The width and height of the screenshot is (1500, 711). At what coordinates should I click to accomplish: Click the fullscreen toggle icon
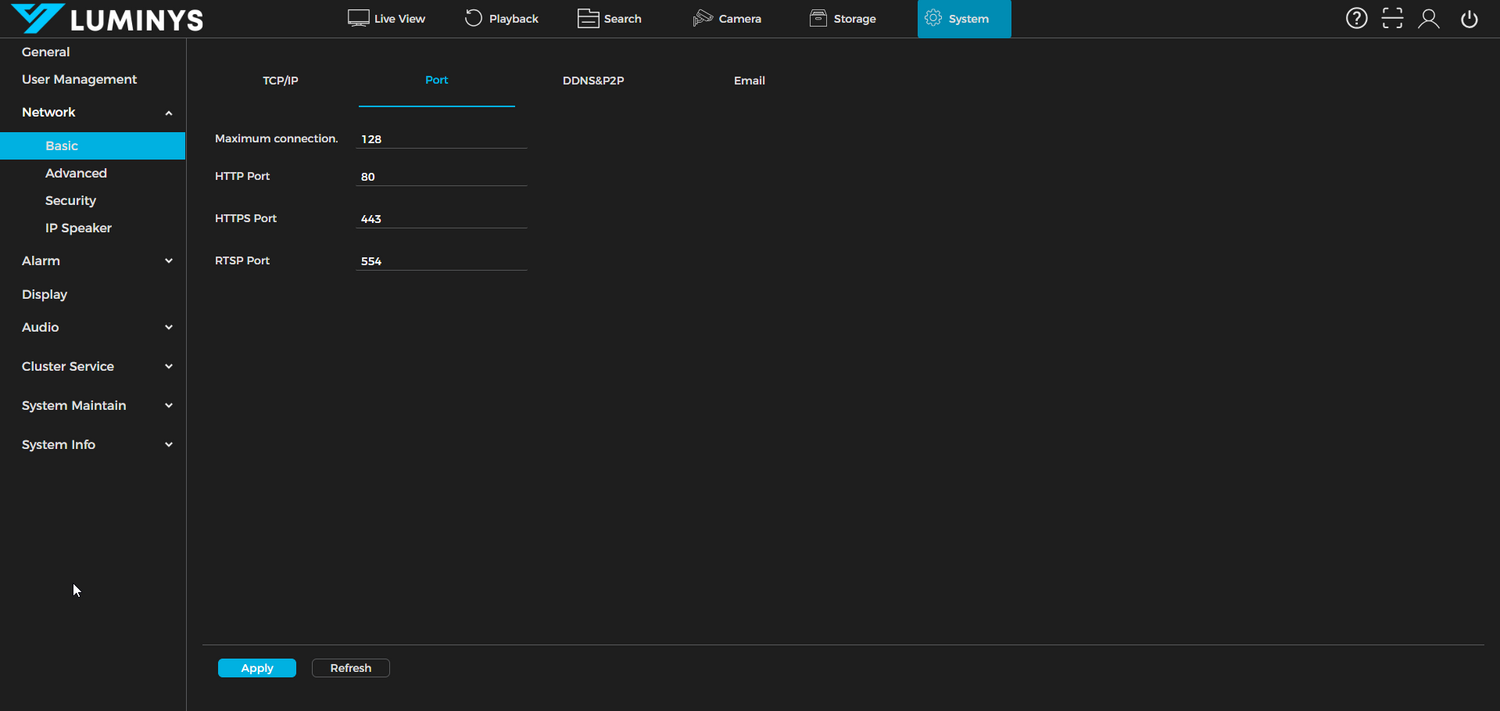[1392, 18]
